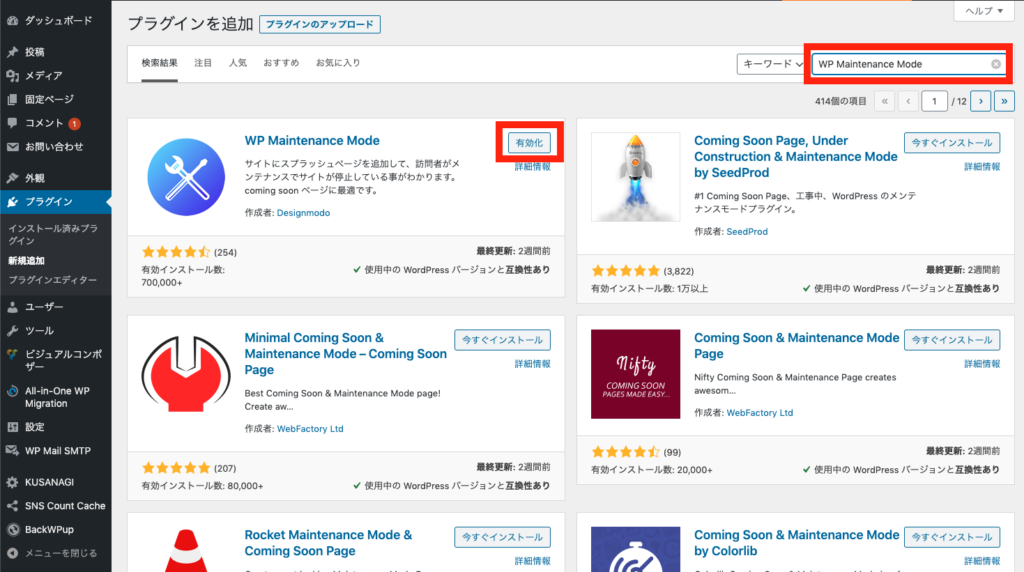Click the 外観 paintbrush icon
Viewport: 1024px width, 572px height.
(12, 178)
